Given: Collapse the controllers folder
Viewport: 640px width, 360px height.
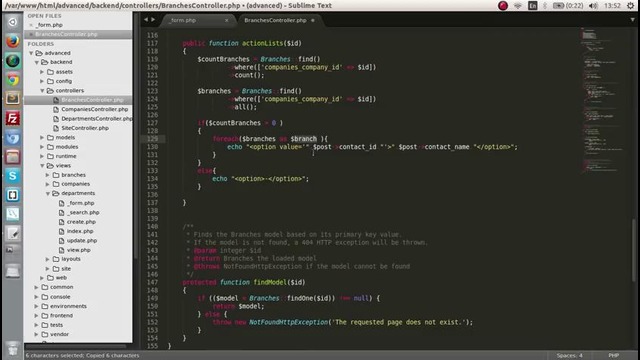Looking at the screenshot, I should (x=42, y=91).
